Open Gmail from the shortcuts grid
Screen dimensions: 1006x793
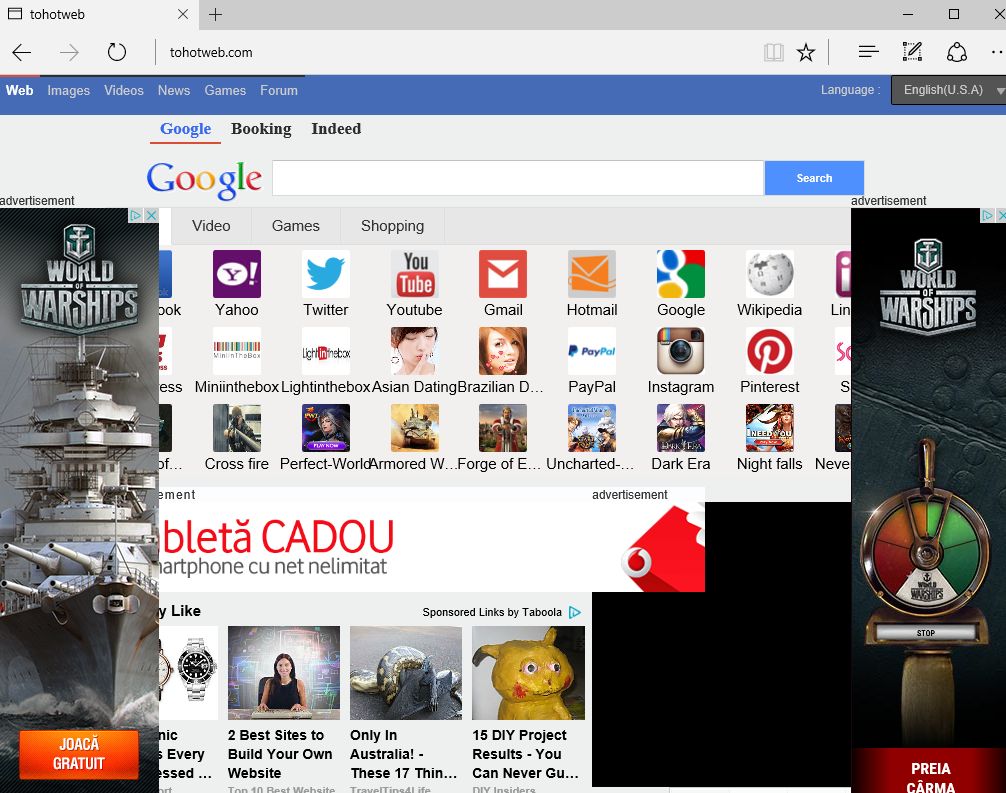pyautogui.click(x=502, y=272)
